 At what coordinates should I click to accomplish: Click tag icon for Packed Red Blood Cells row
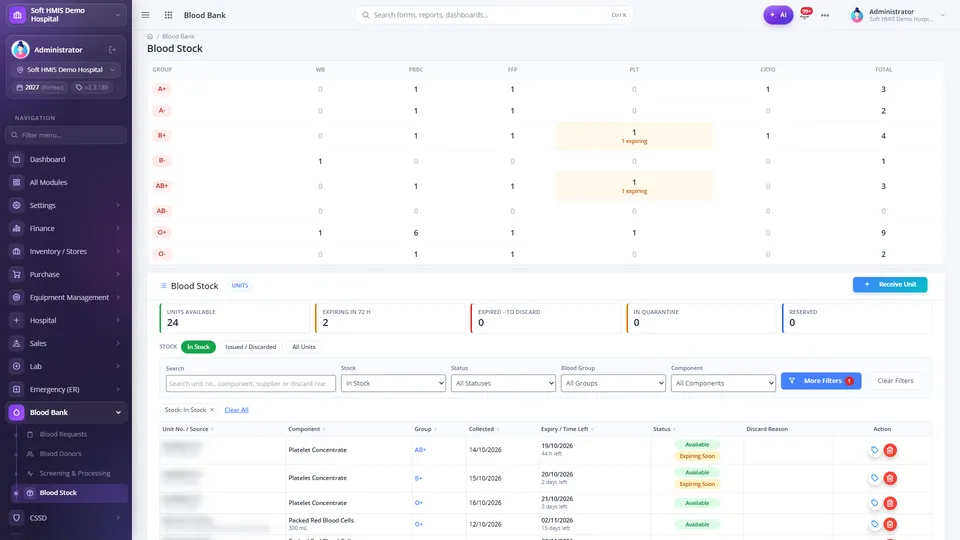874,524
